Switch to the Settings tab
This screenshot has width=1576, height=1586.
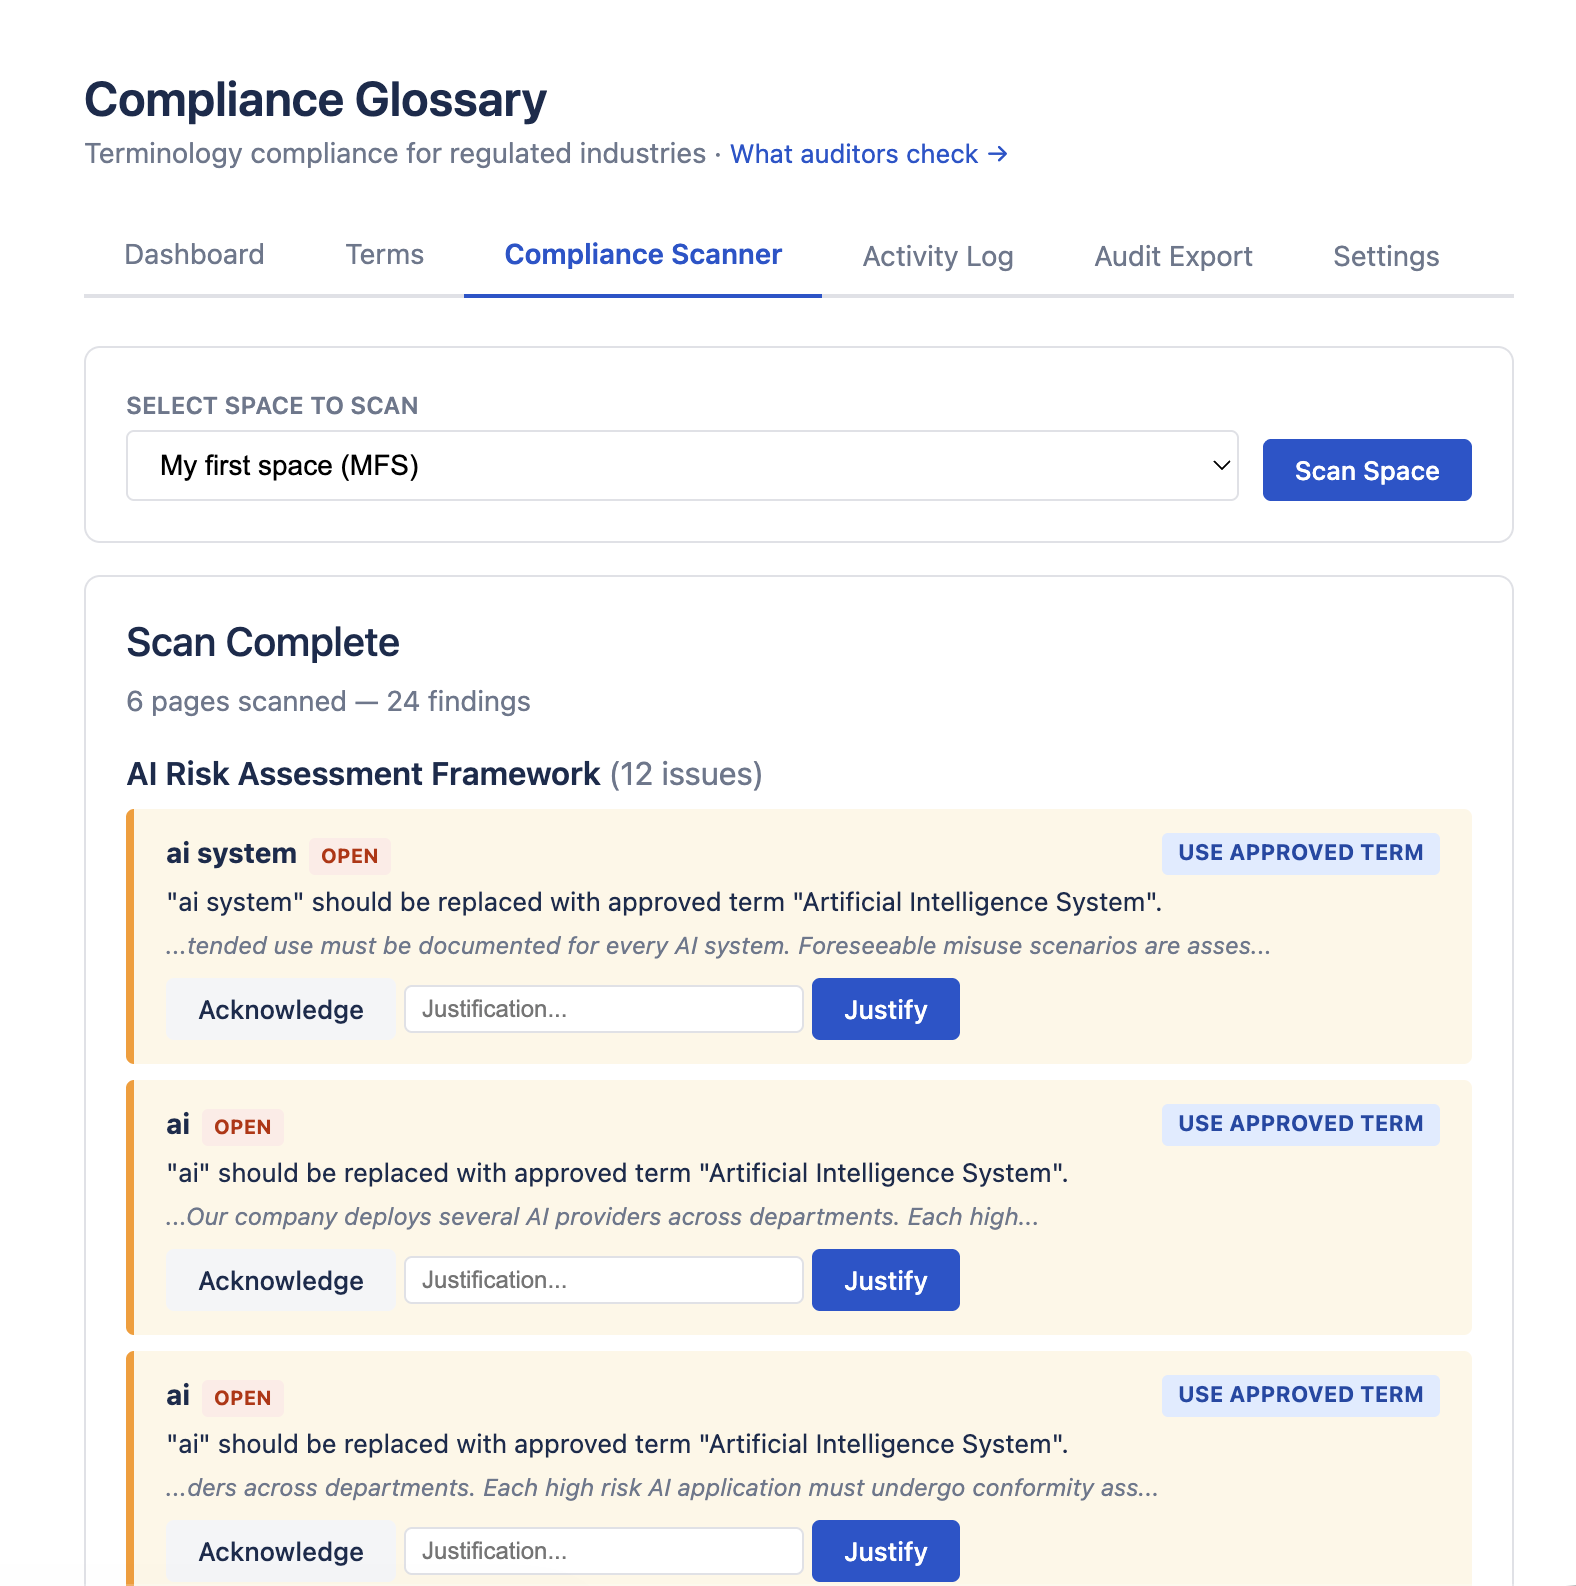[1386, 257]
